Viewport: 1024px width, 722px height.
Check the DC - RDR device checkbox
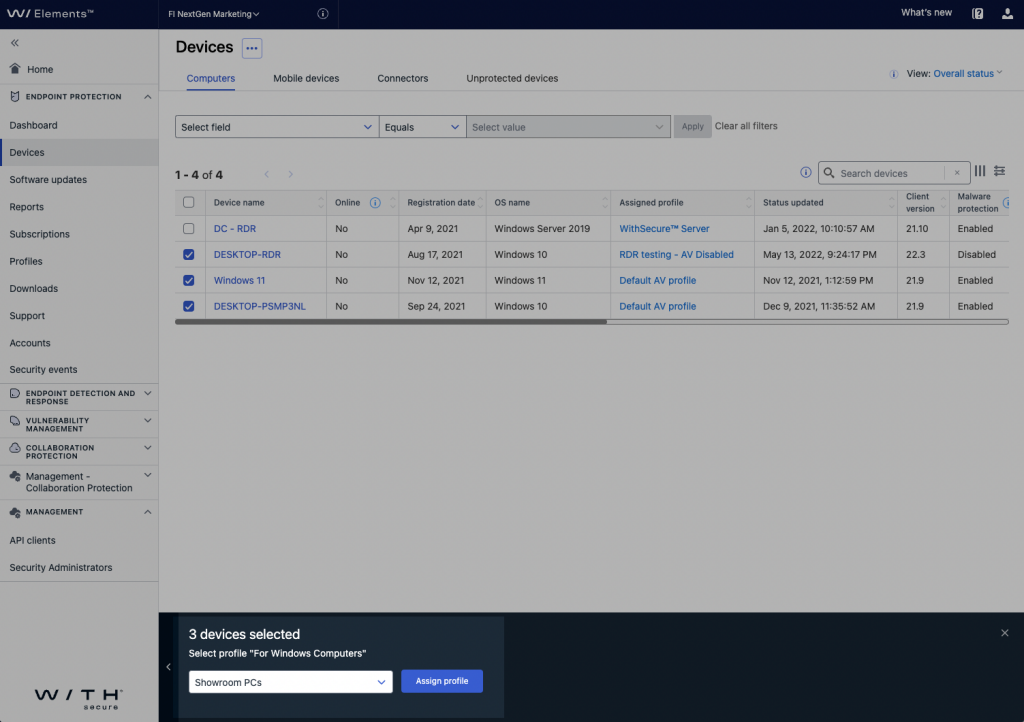189,229
